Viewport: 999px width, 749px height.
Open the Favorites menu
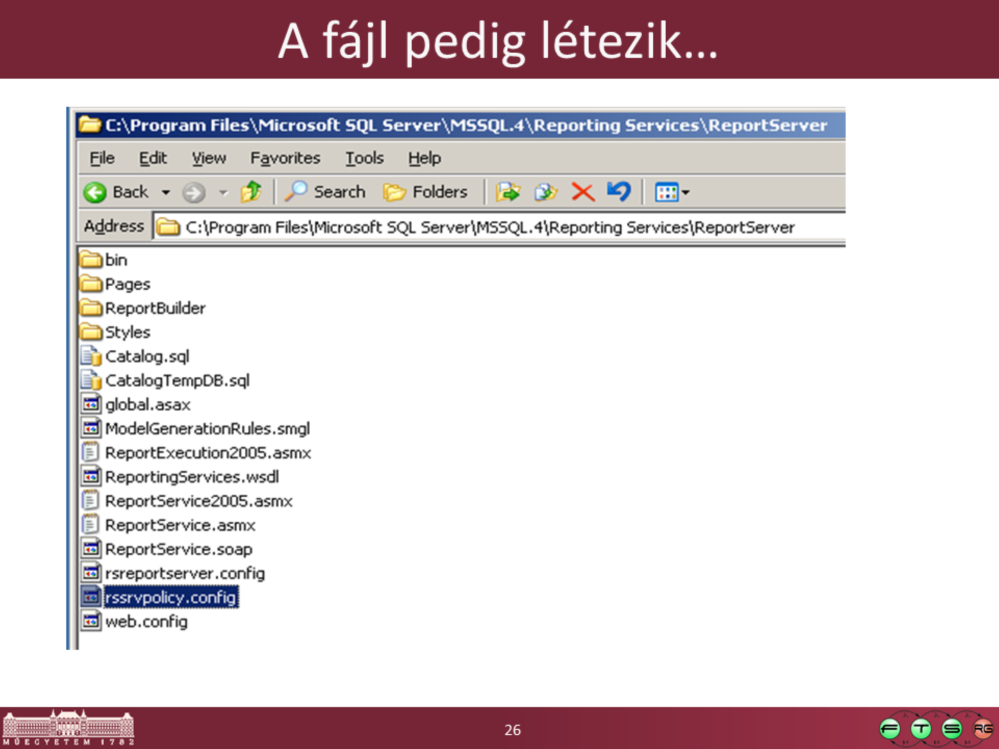tap(285, 158)
